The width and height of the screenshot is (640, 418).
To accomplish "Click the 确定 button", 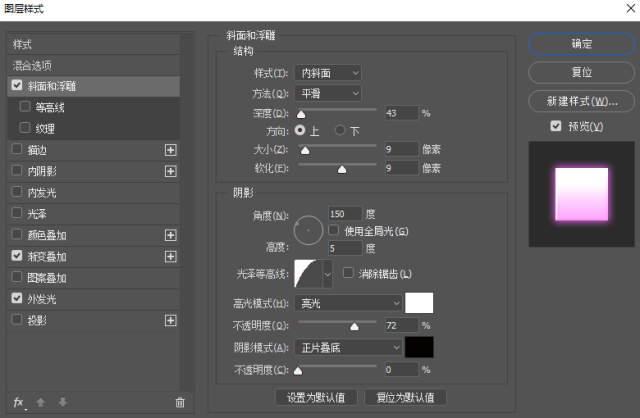I will click(581, 44).
